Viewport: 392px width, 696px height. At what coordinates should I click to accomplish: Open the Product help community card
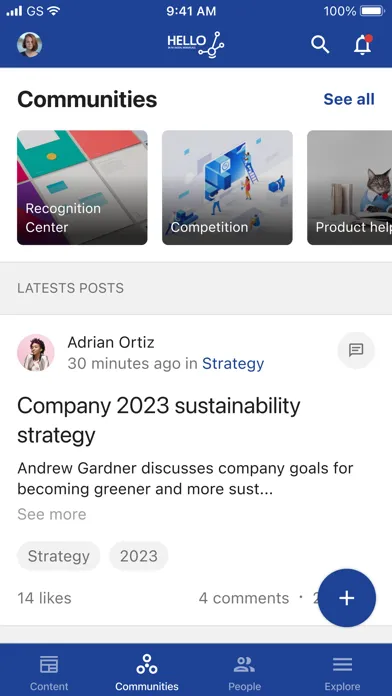(349, 187)
